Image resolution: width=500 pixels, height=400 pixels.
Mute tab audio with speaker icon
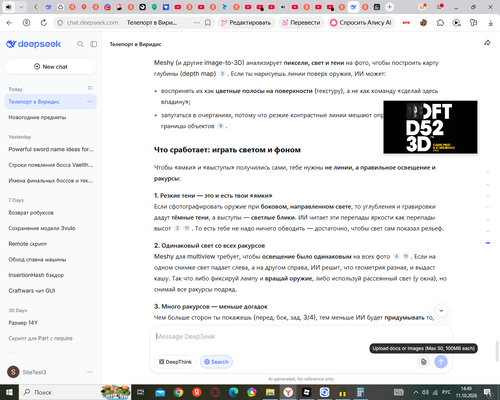click(8, 7)
